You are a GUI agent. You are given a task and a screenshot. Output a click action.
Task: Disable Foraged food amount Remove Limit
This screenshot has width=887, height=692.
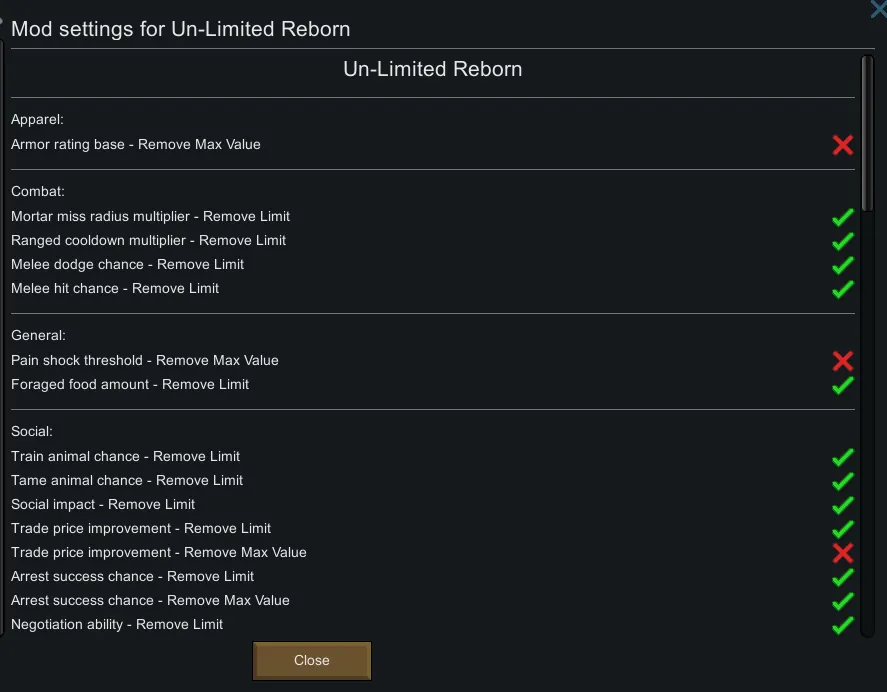(x=843, y=385)
